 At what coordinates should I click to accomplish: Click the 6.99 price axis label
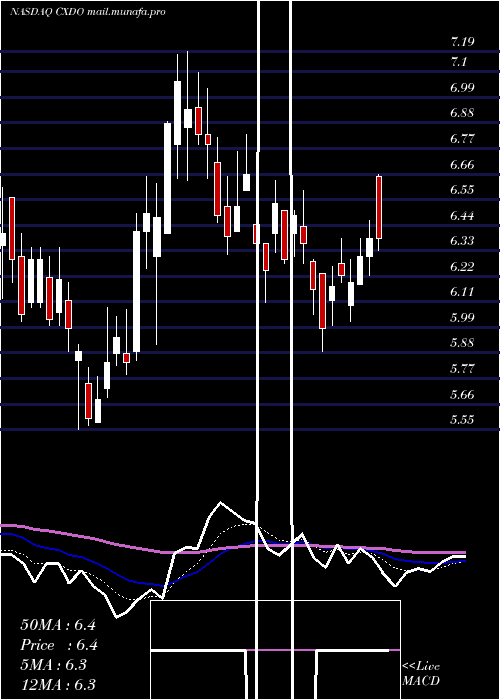462,87
